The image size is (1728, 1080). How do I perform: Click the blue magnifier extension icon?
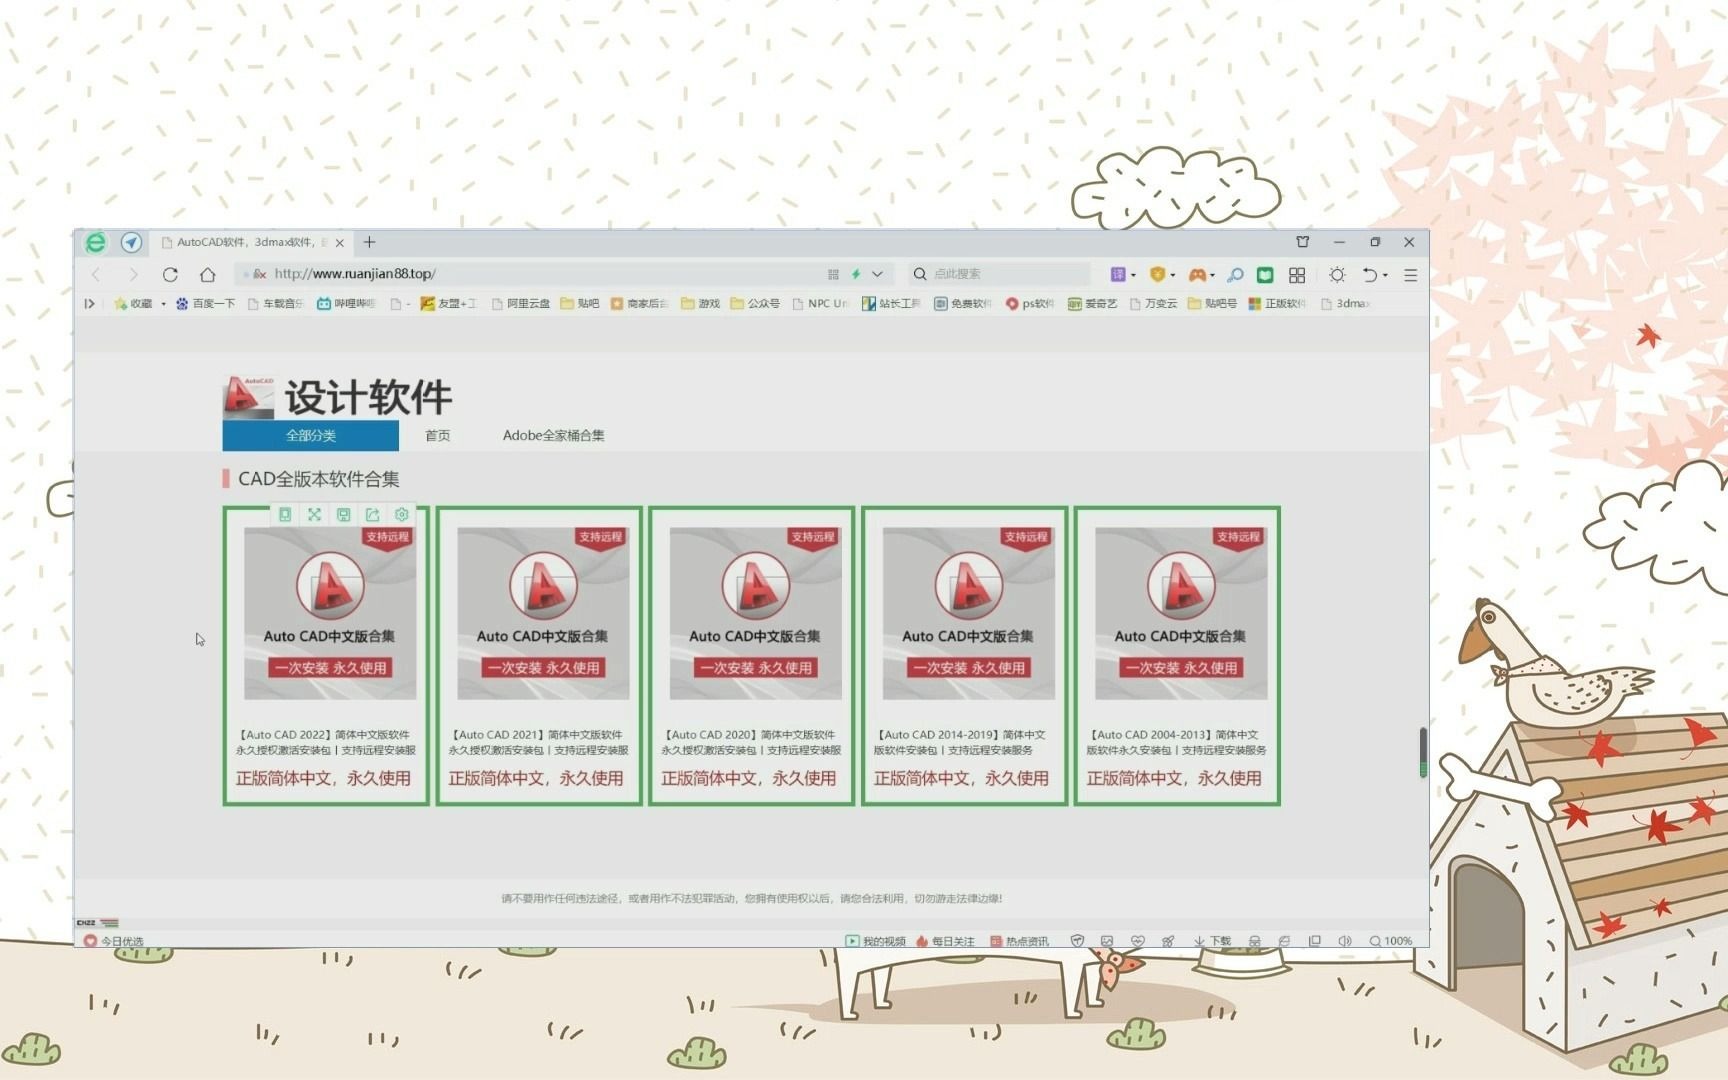coord(1236,274)
